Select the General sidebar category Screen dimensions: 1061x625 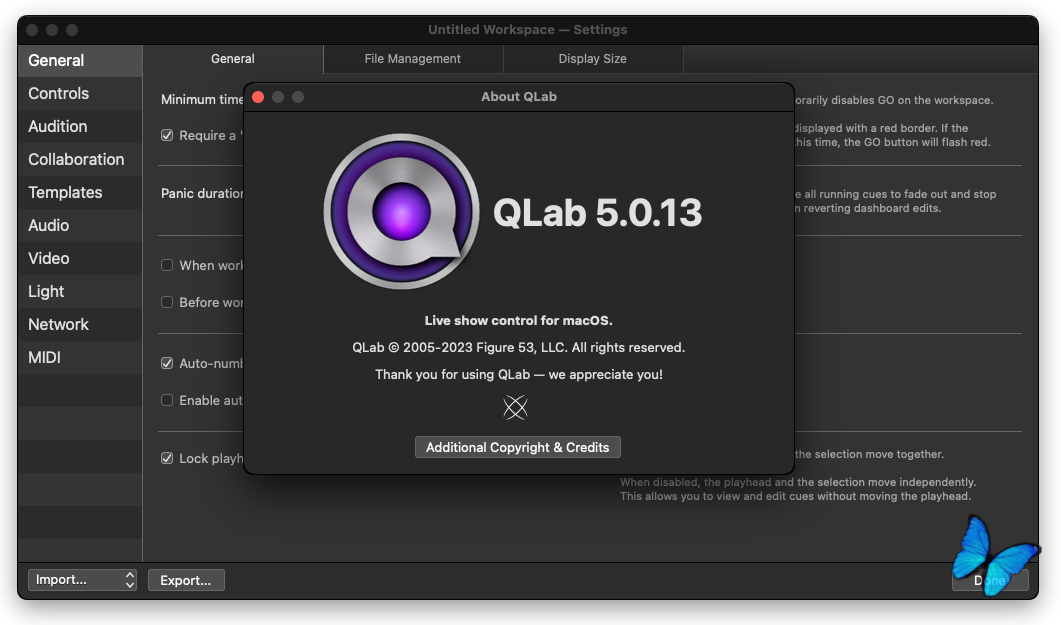[x=80, y=60]
